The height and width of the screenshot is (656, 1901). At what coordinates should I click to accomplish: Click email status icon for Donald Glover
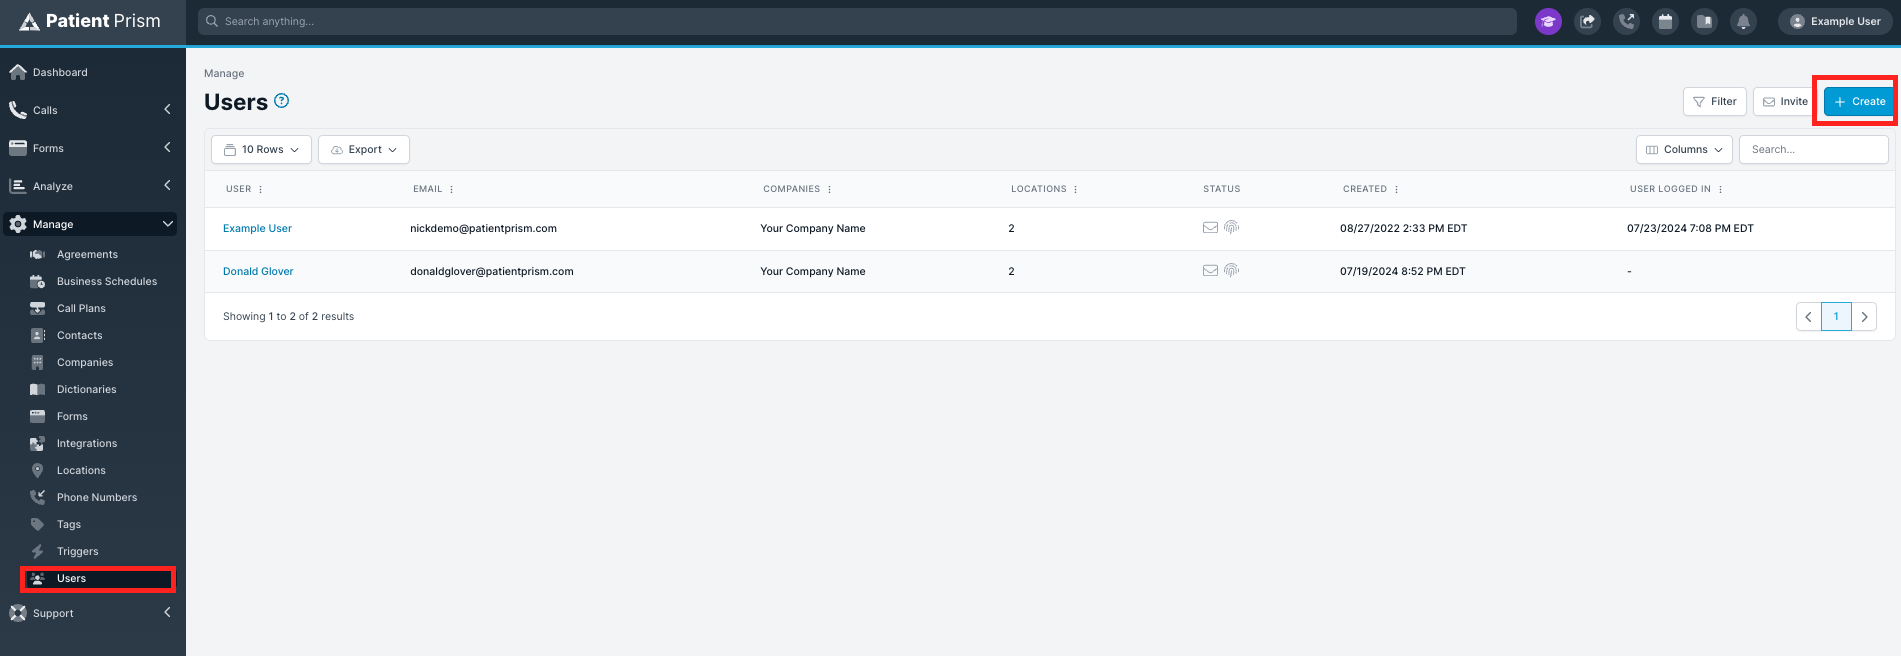[1210, 270]
